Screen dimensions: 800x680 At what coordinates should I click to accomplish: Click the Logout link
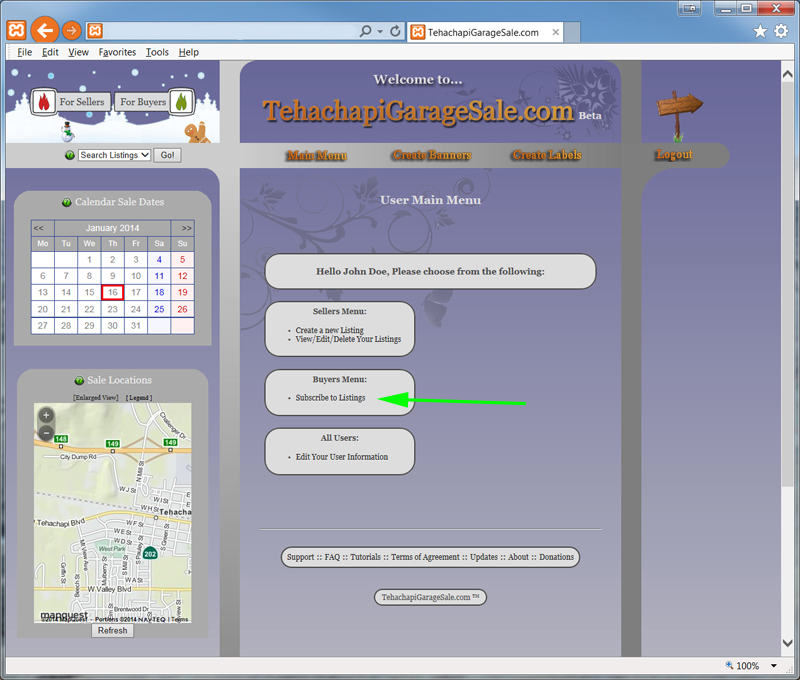point(674,154)
